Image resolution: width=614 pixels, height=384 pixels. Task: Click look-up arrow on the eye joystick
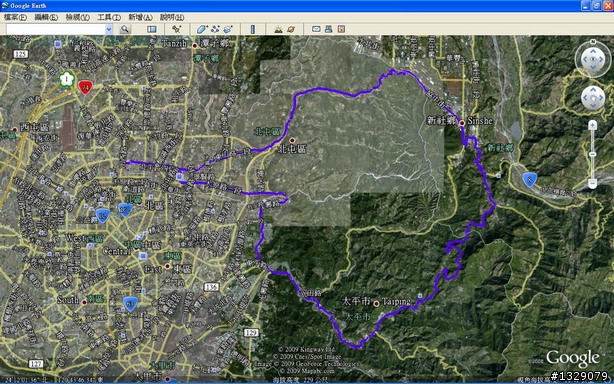click(593, 51)
